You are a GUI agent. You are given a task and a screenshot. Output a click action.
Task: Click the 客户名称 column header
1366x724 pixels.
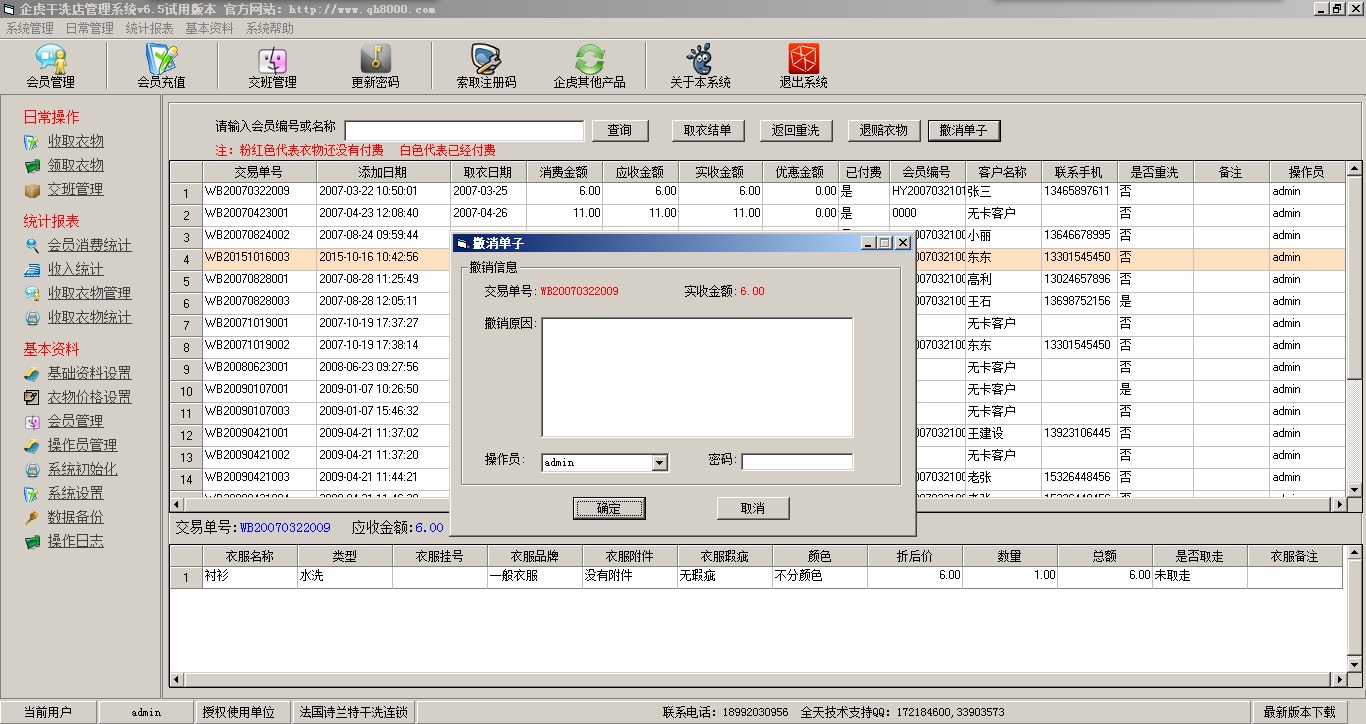point(1003,172)
